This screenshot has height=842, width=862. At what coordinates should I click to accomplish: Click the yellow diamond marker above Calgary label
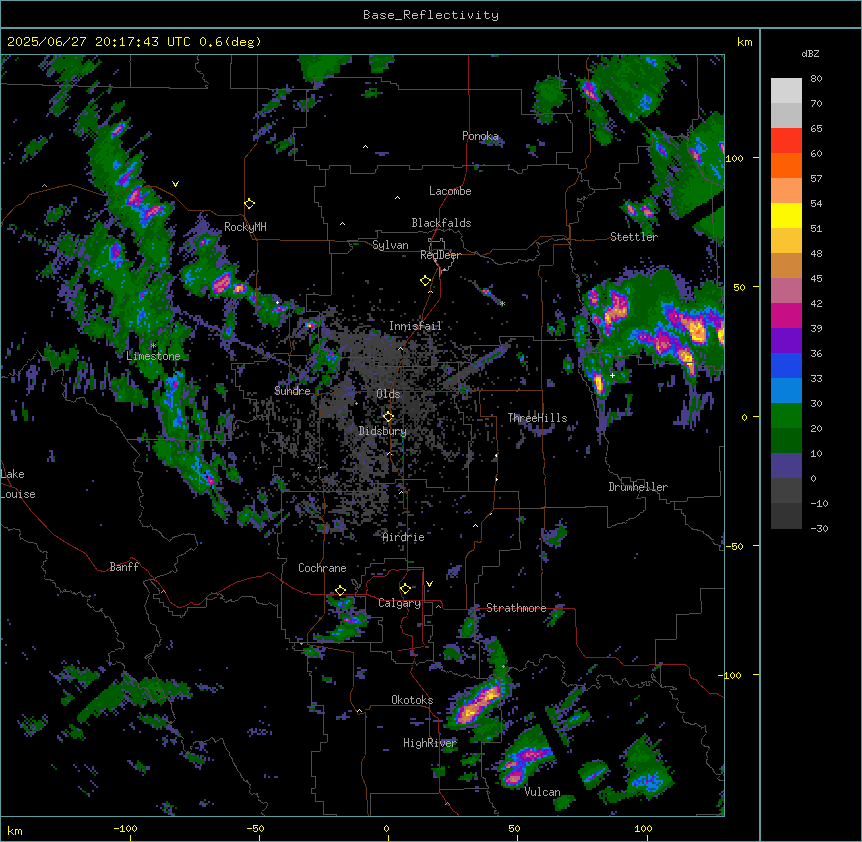tap(405, 589)
